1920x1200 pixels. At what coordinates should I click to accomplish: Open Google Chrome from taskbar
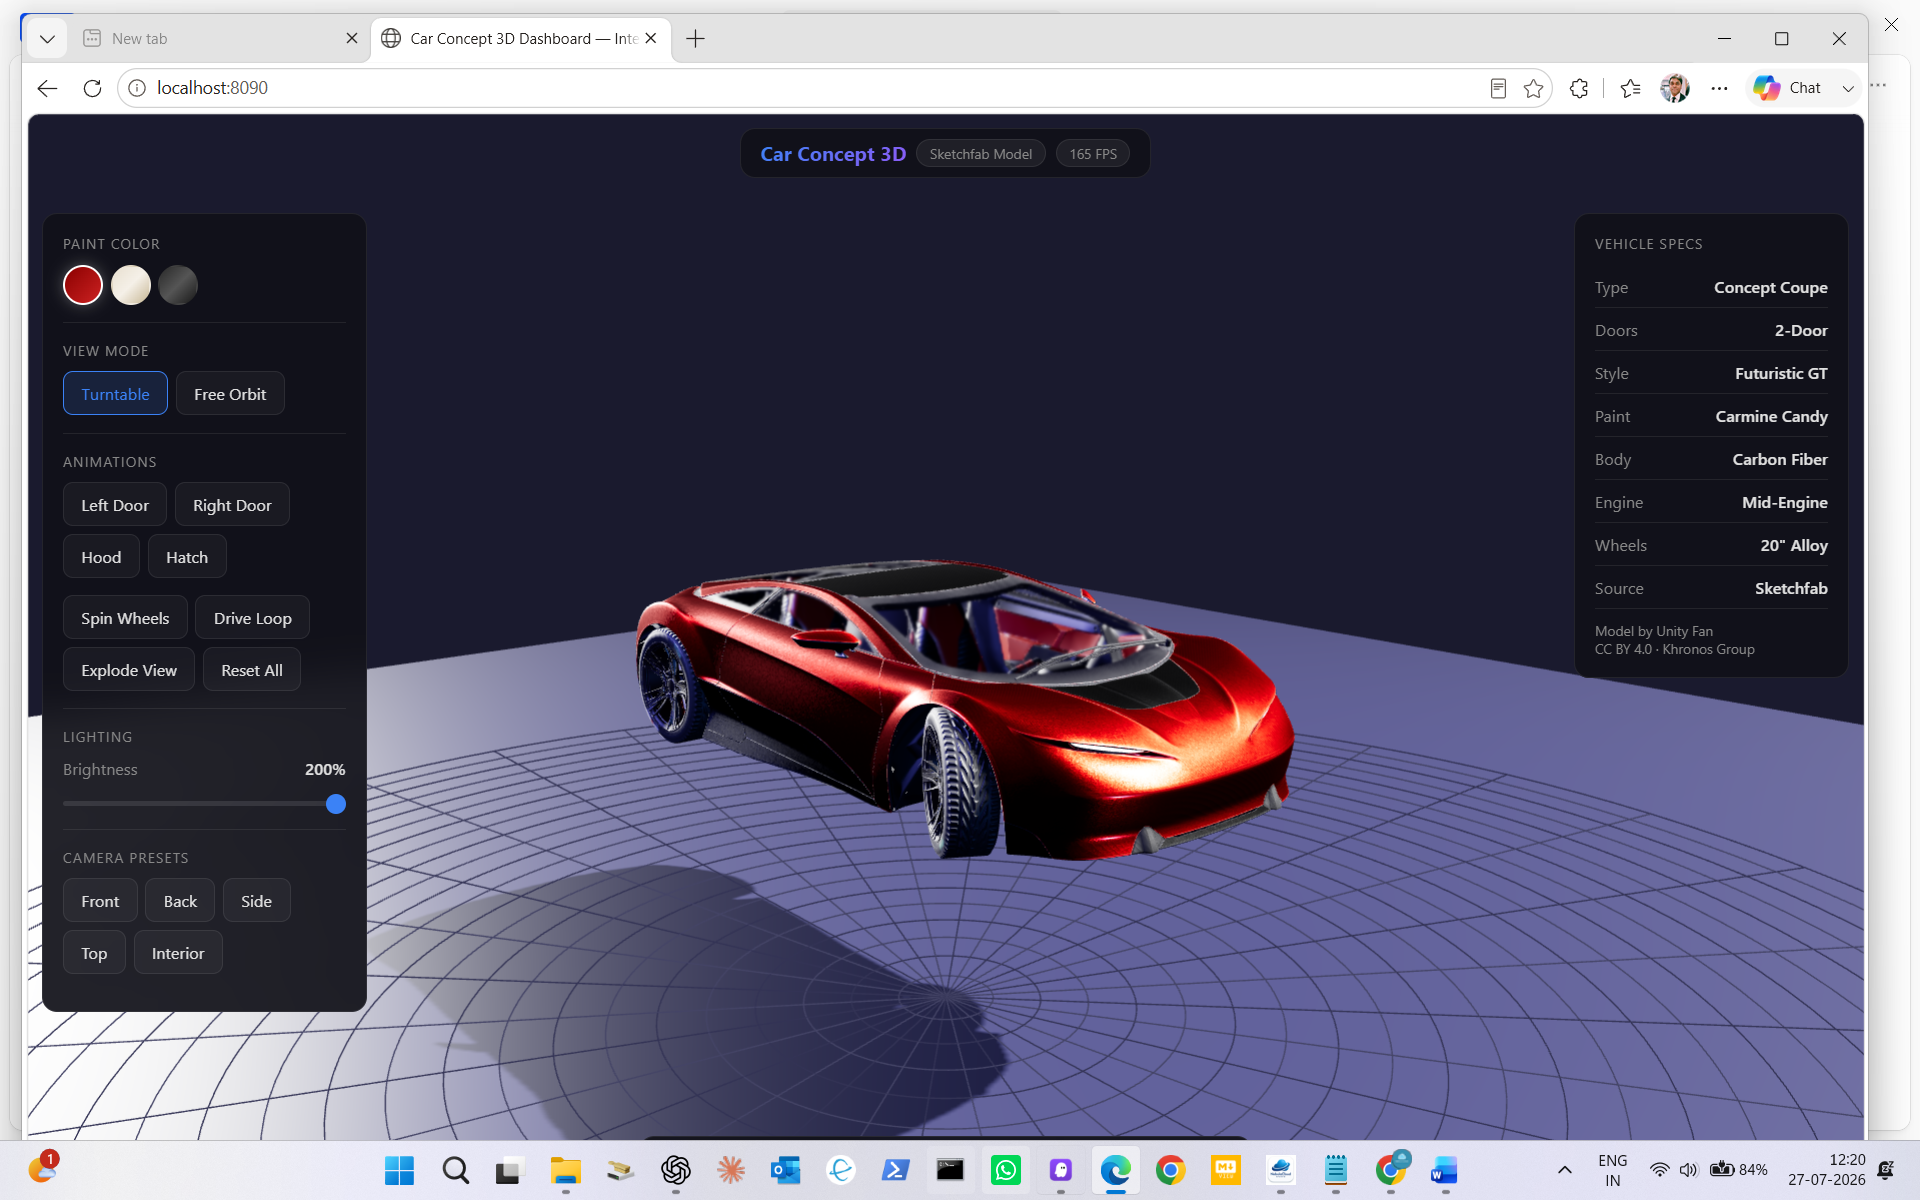[1170, 1170]
